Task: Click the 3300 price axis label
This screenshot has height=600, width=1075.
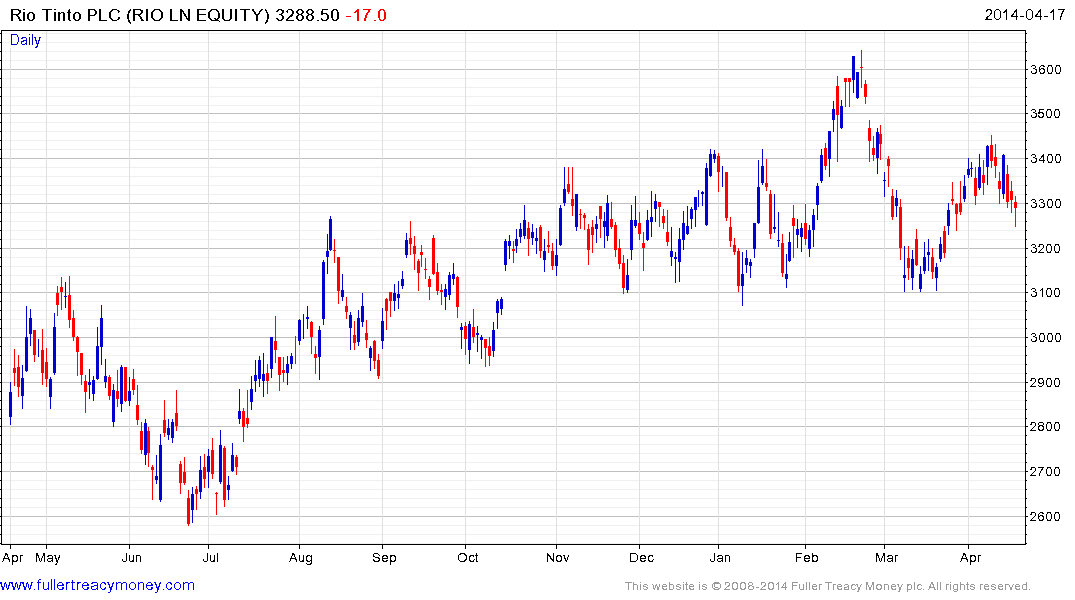Action: (x=1046, y=204)
